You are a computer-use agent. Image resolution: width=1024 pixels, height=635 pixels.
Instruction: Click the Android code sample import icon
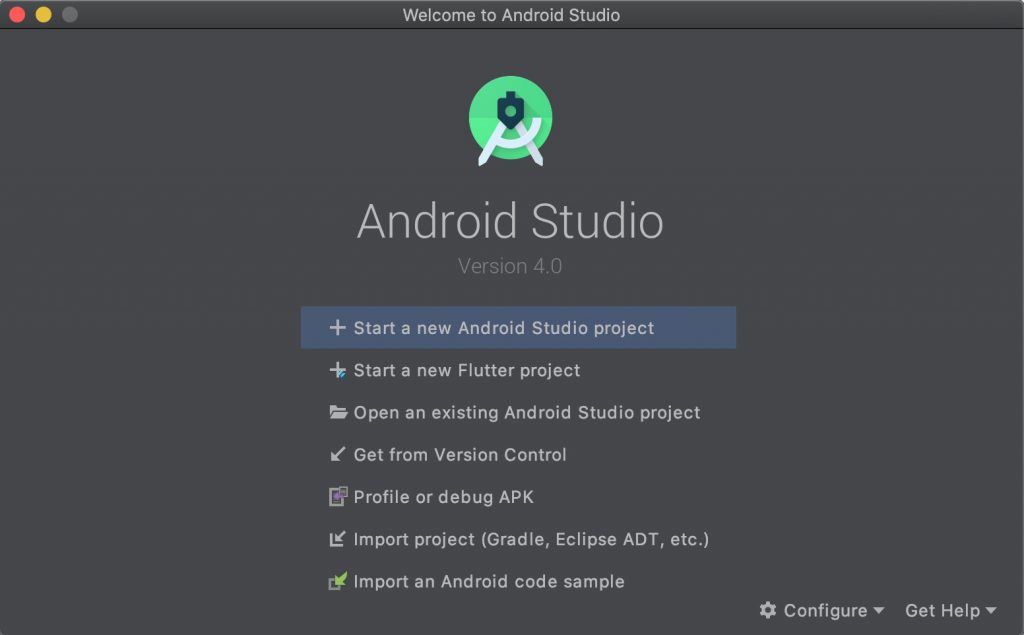pos(338,581)
